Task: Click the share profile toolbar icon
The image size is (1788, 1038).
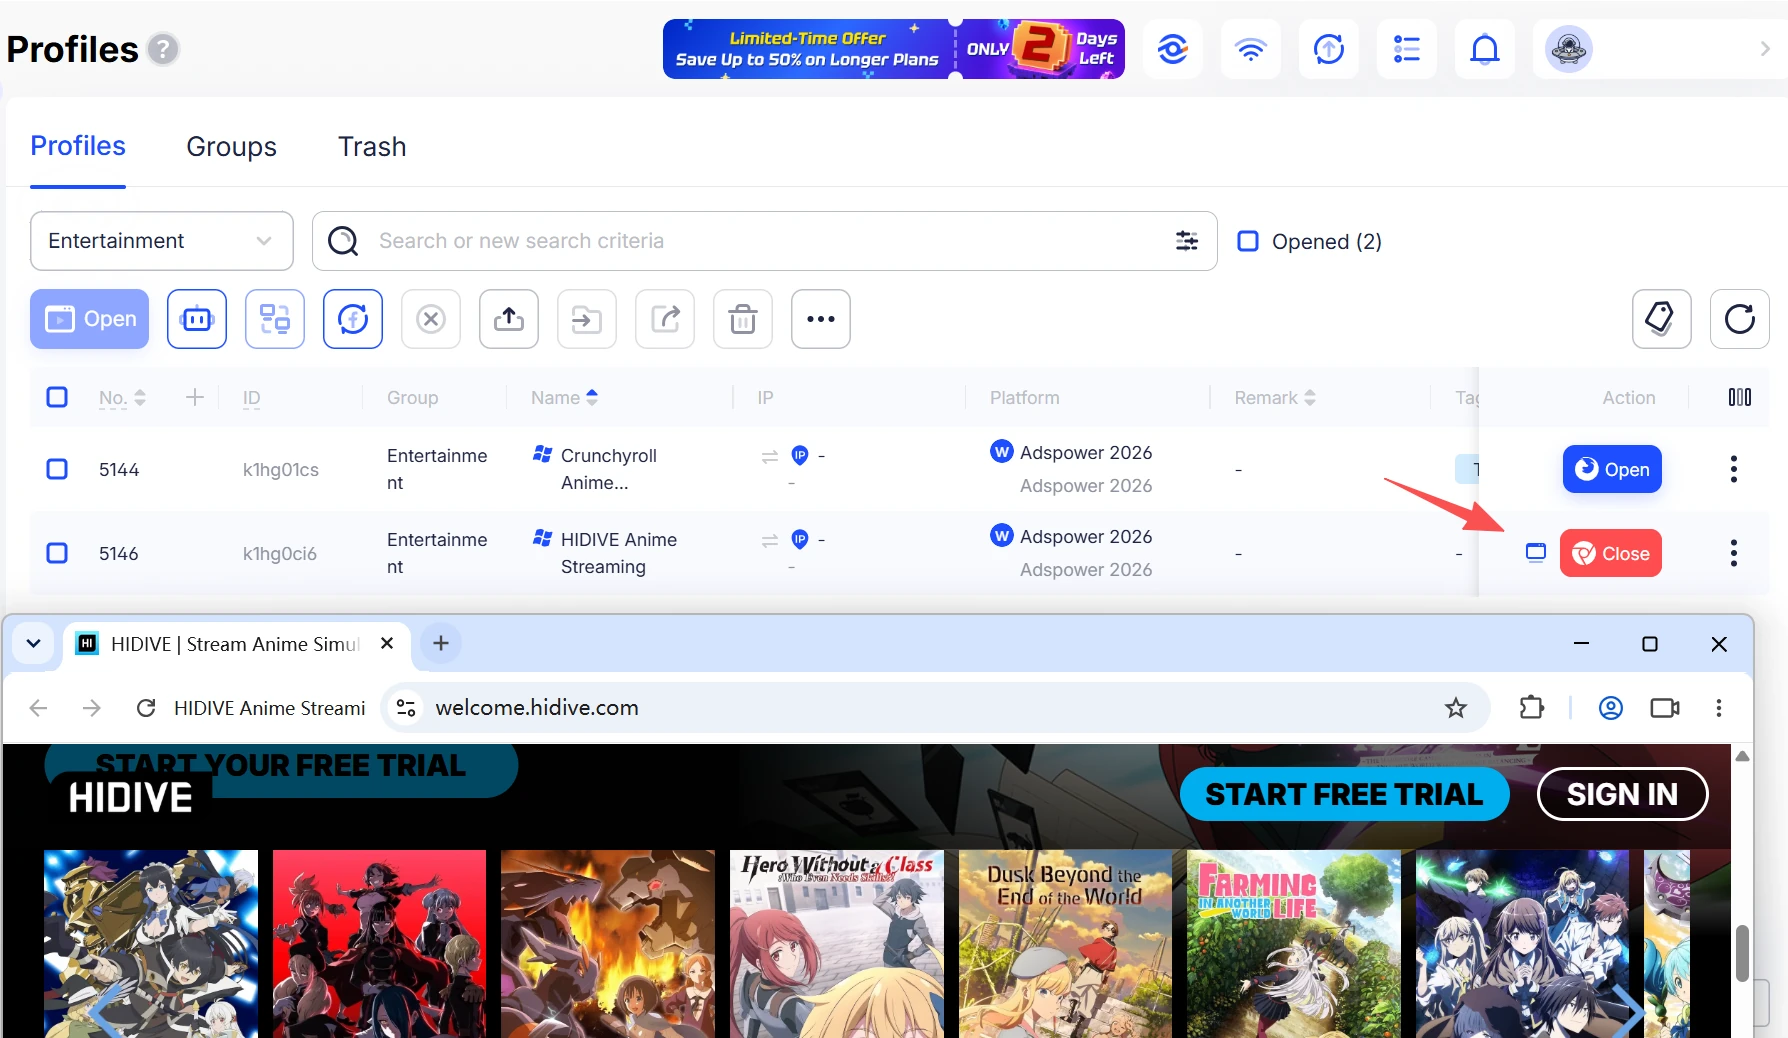Action: pyautogui.click(x=665, y=319)
